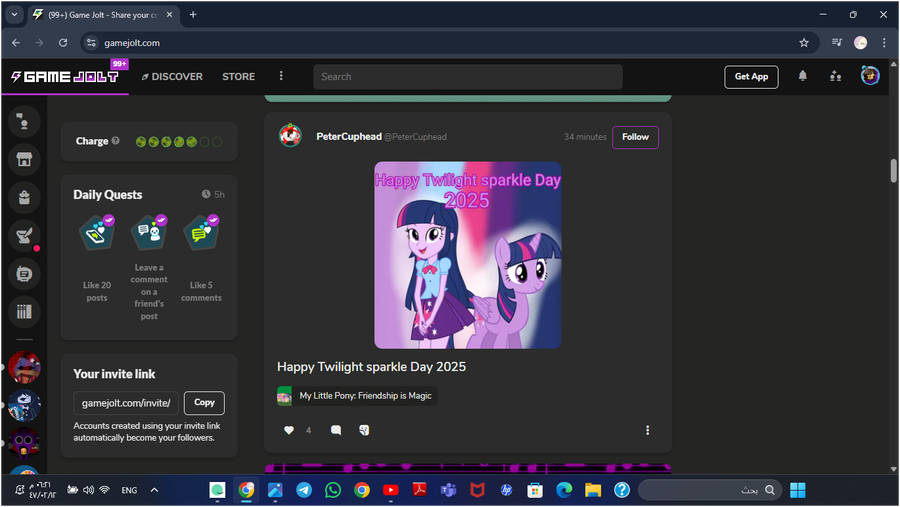This screenshot has height=507, width=900.
Task: Place a sticker on PeterCuphead's post
Action: tap(364, 430)
